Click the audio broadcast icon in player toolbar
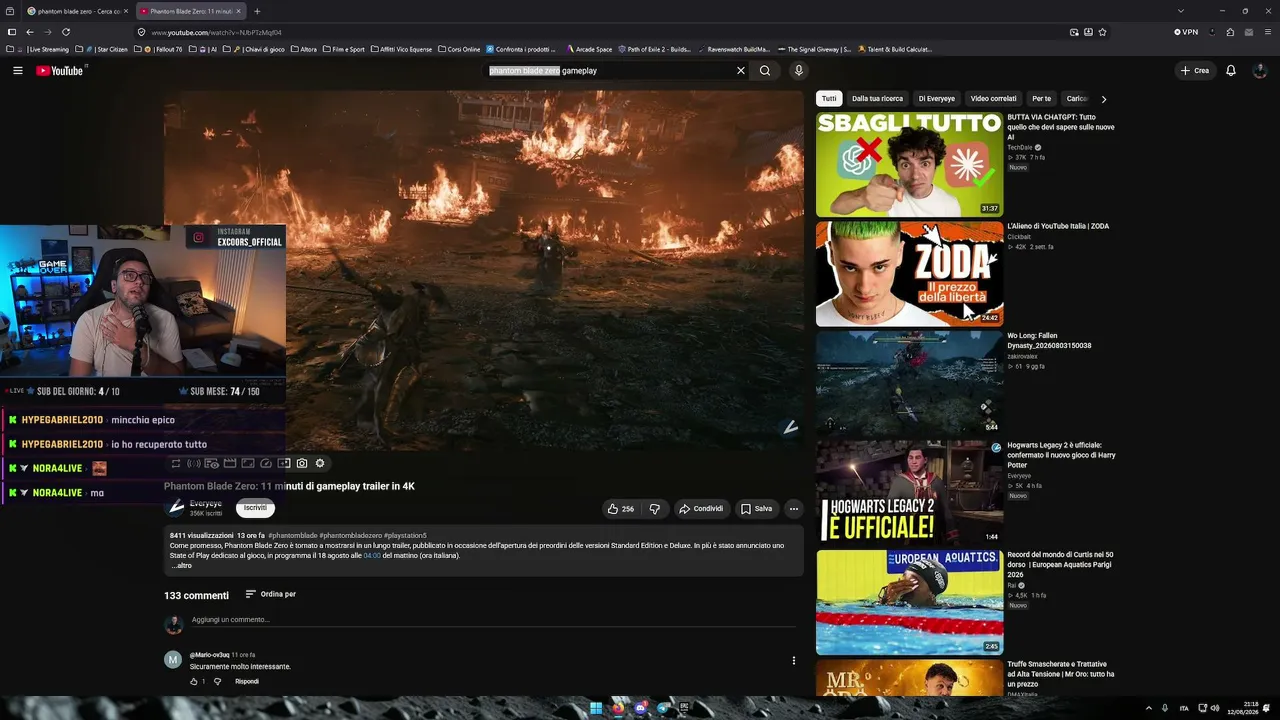 (194, 464)
